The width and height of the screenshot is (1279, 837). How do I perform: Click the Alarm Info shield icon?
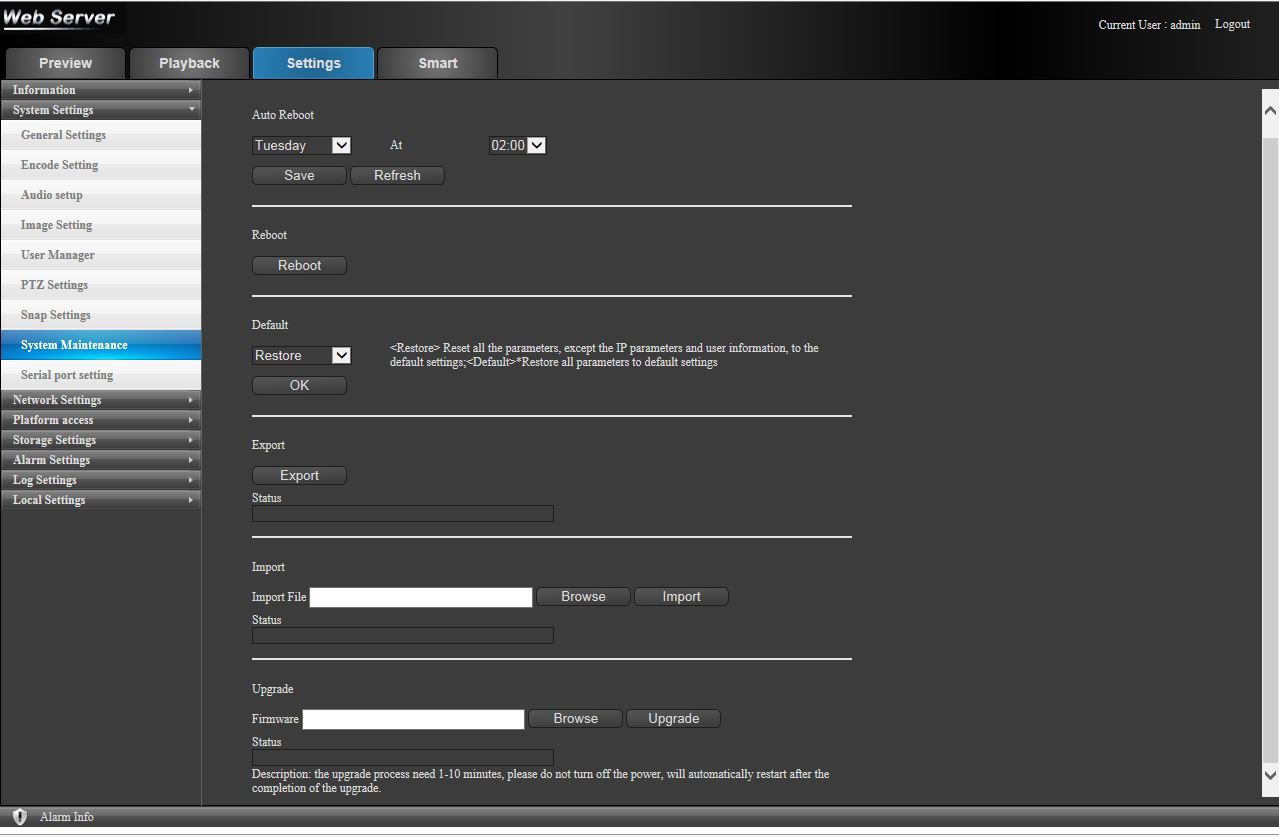tap(19, 817)
